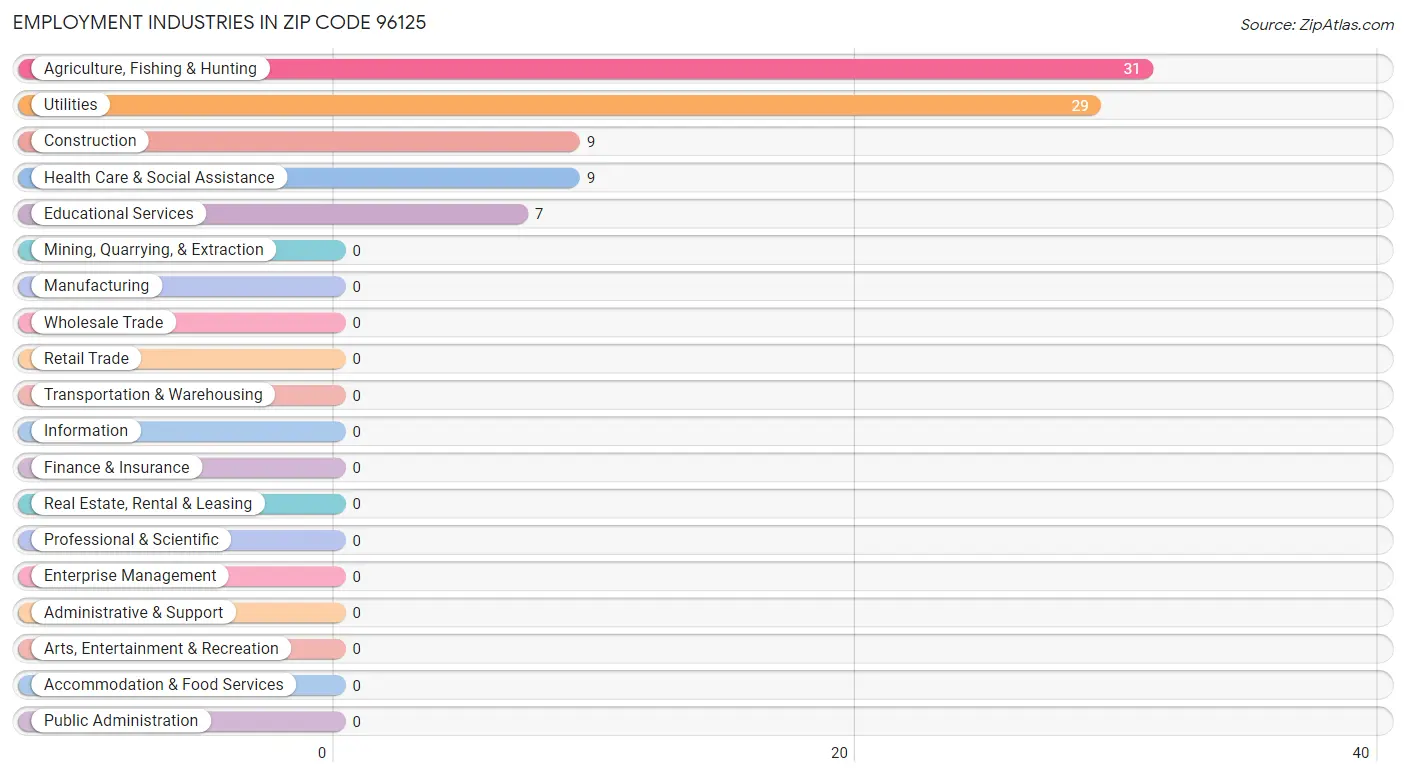Screen dimensions: 1406x776
Task: Click the value 7 beside Educational Services
Action: (x=539, y=214)
